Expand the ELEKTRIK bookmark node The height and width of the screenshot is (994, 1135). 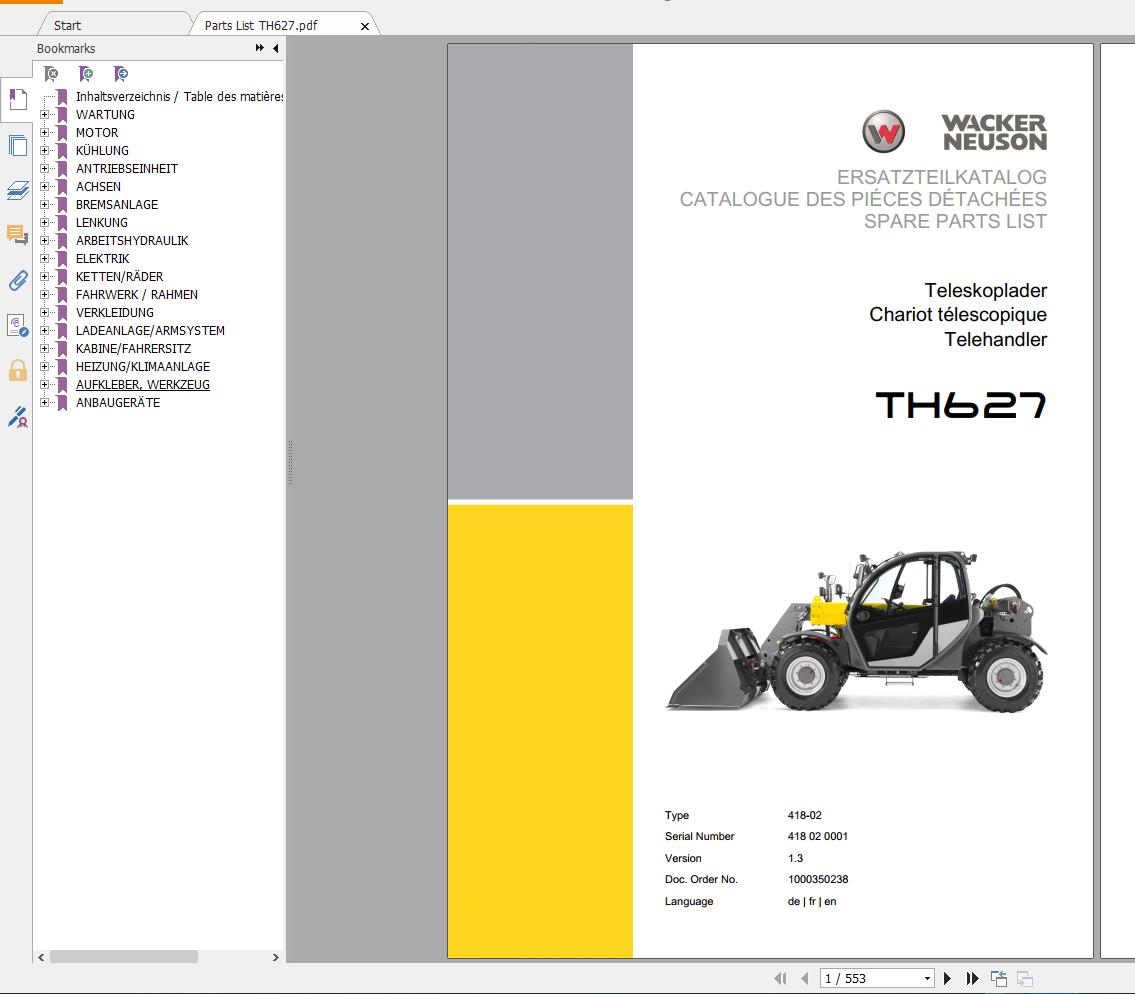(43, 258)
